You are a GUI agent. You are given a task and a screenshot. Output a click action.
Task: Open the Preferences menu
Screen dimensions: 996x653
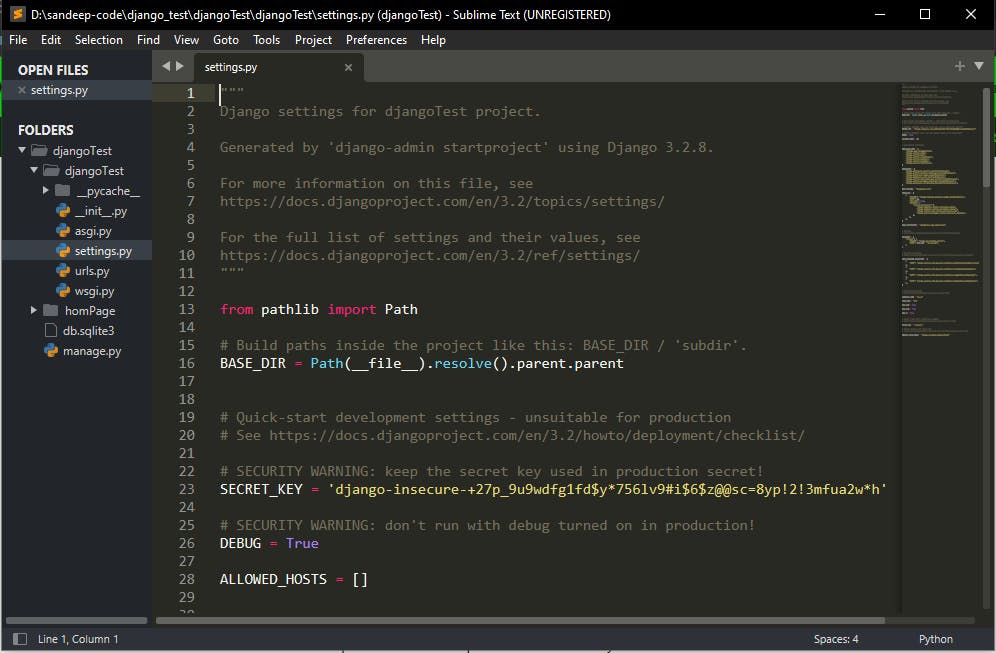(376, 40)
